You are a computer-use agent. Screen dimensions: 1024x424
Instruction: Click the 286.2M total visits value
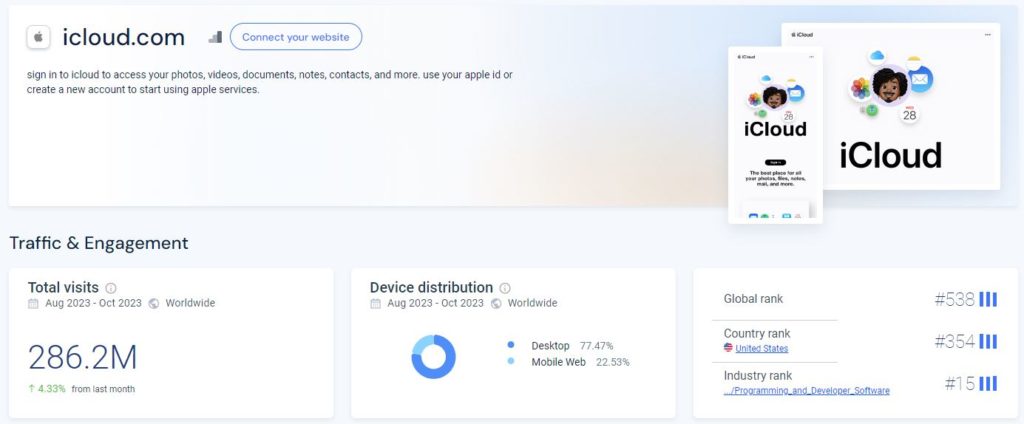tap(82, 357)
